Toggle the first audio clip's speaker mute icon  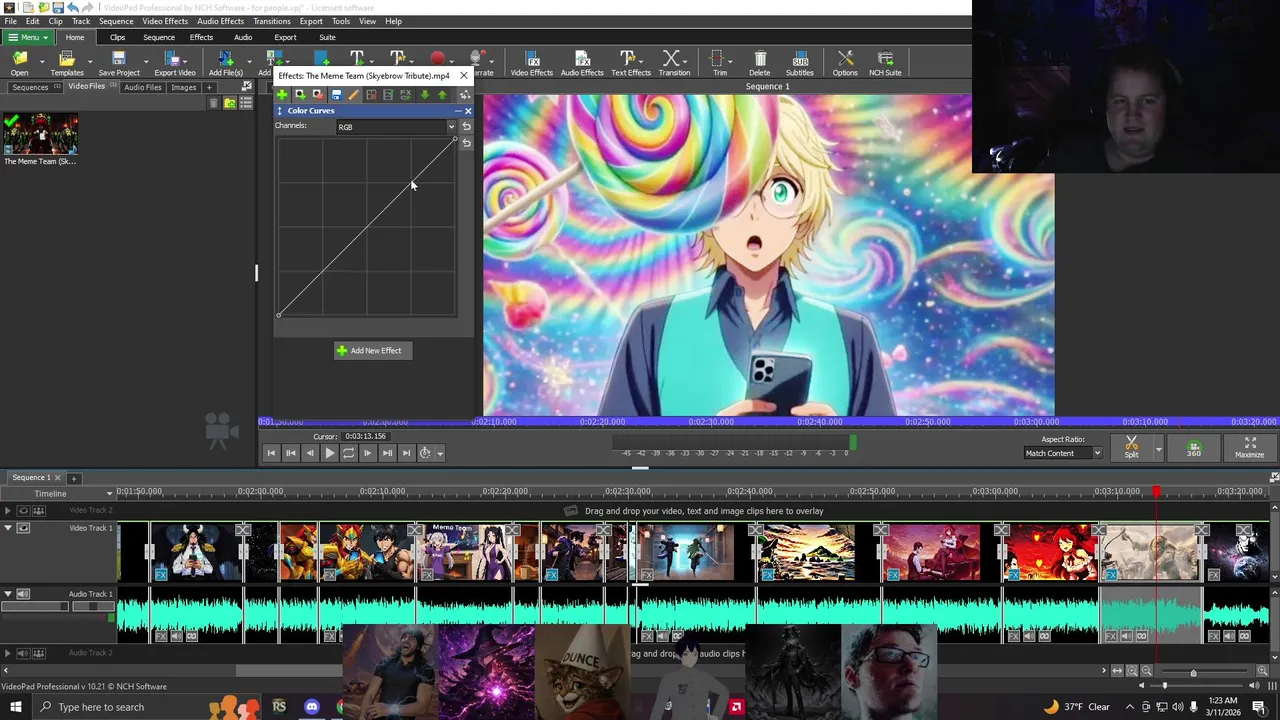click(176, 636)
